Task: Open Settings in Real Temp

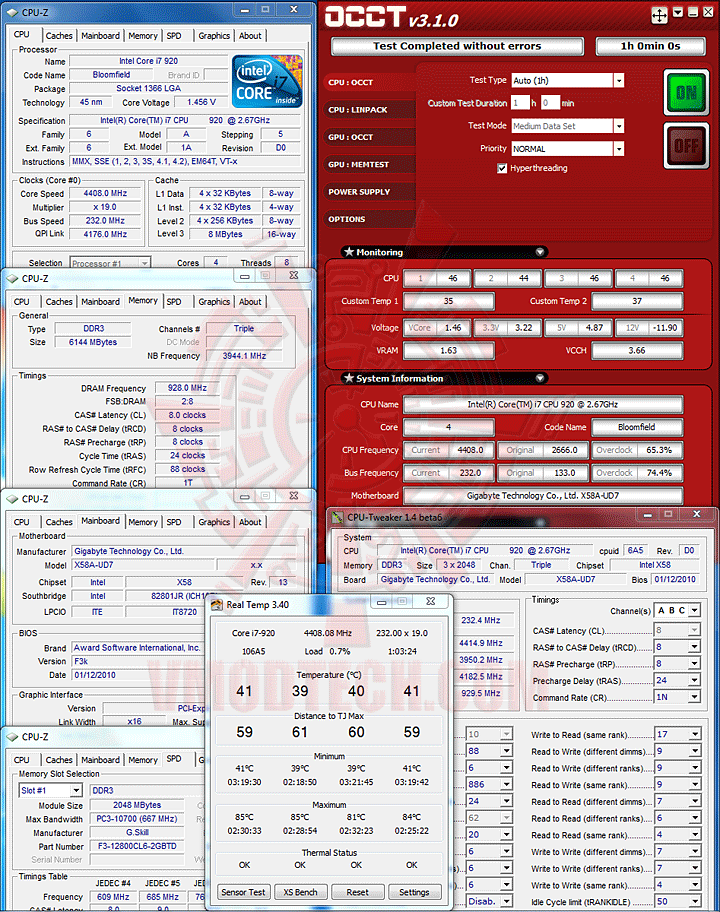Action: point(414,892)
